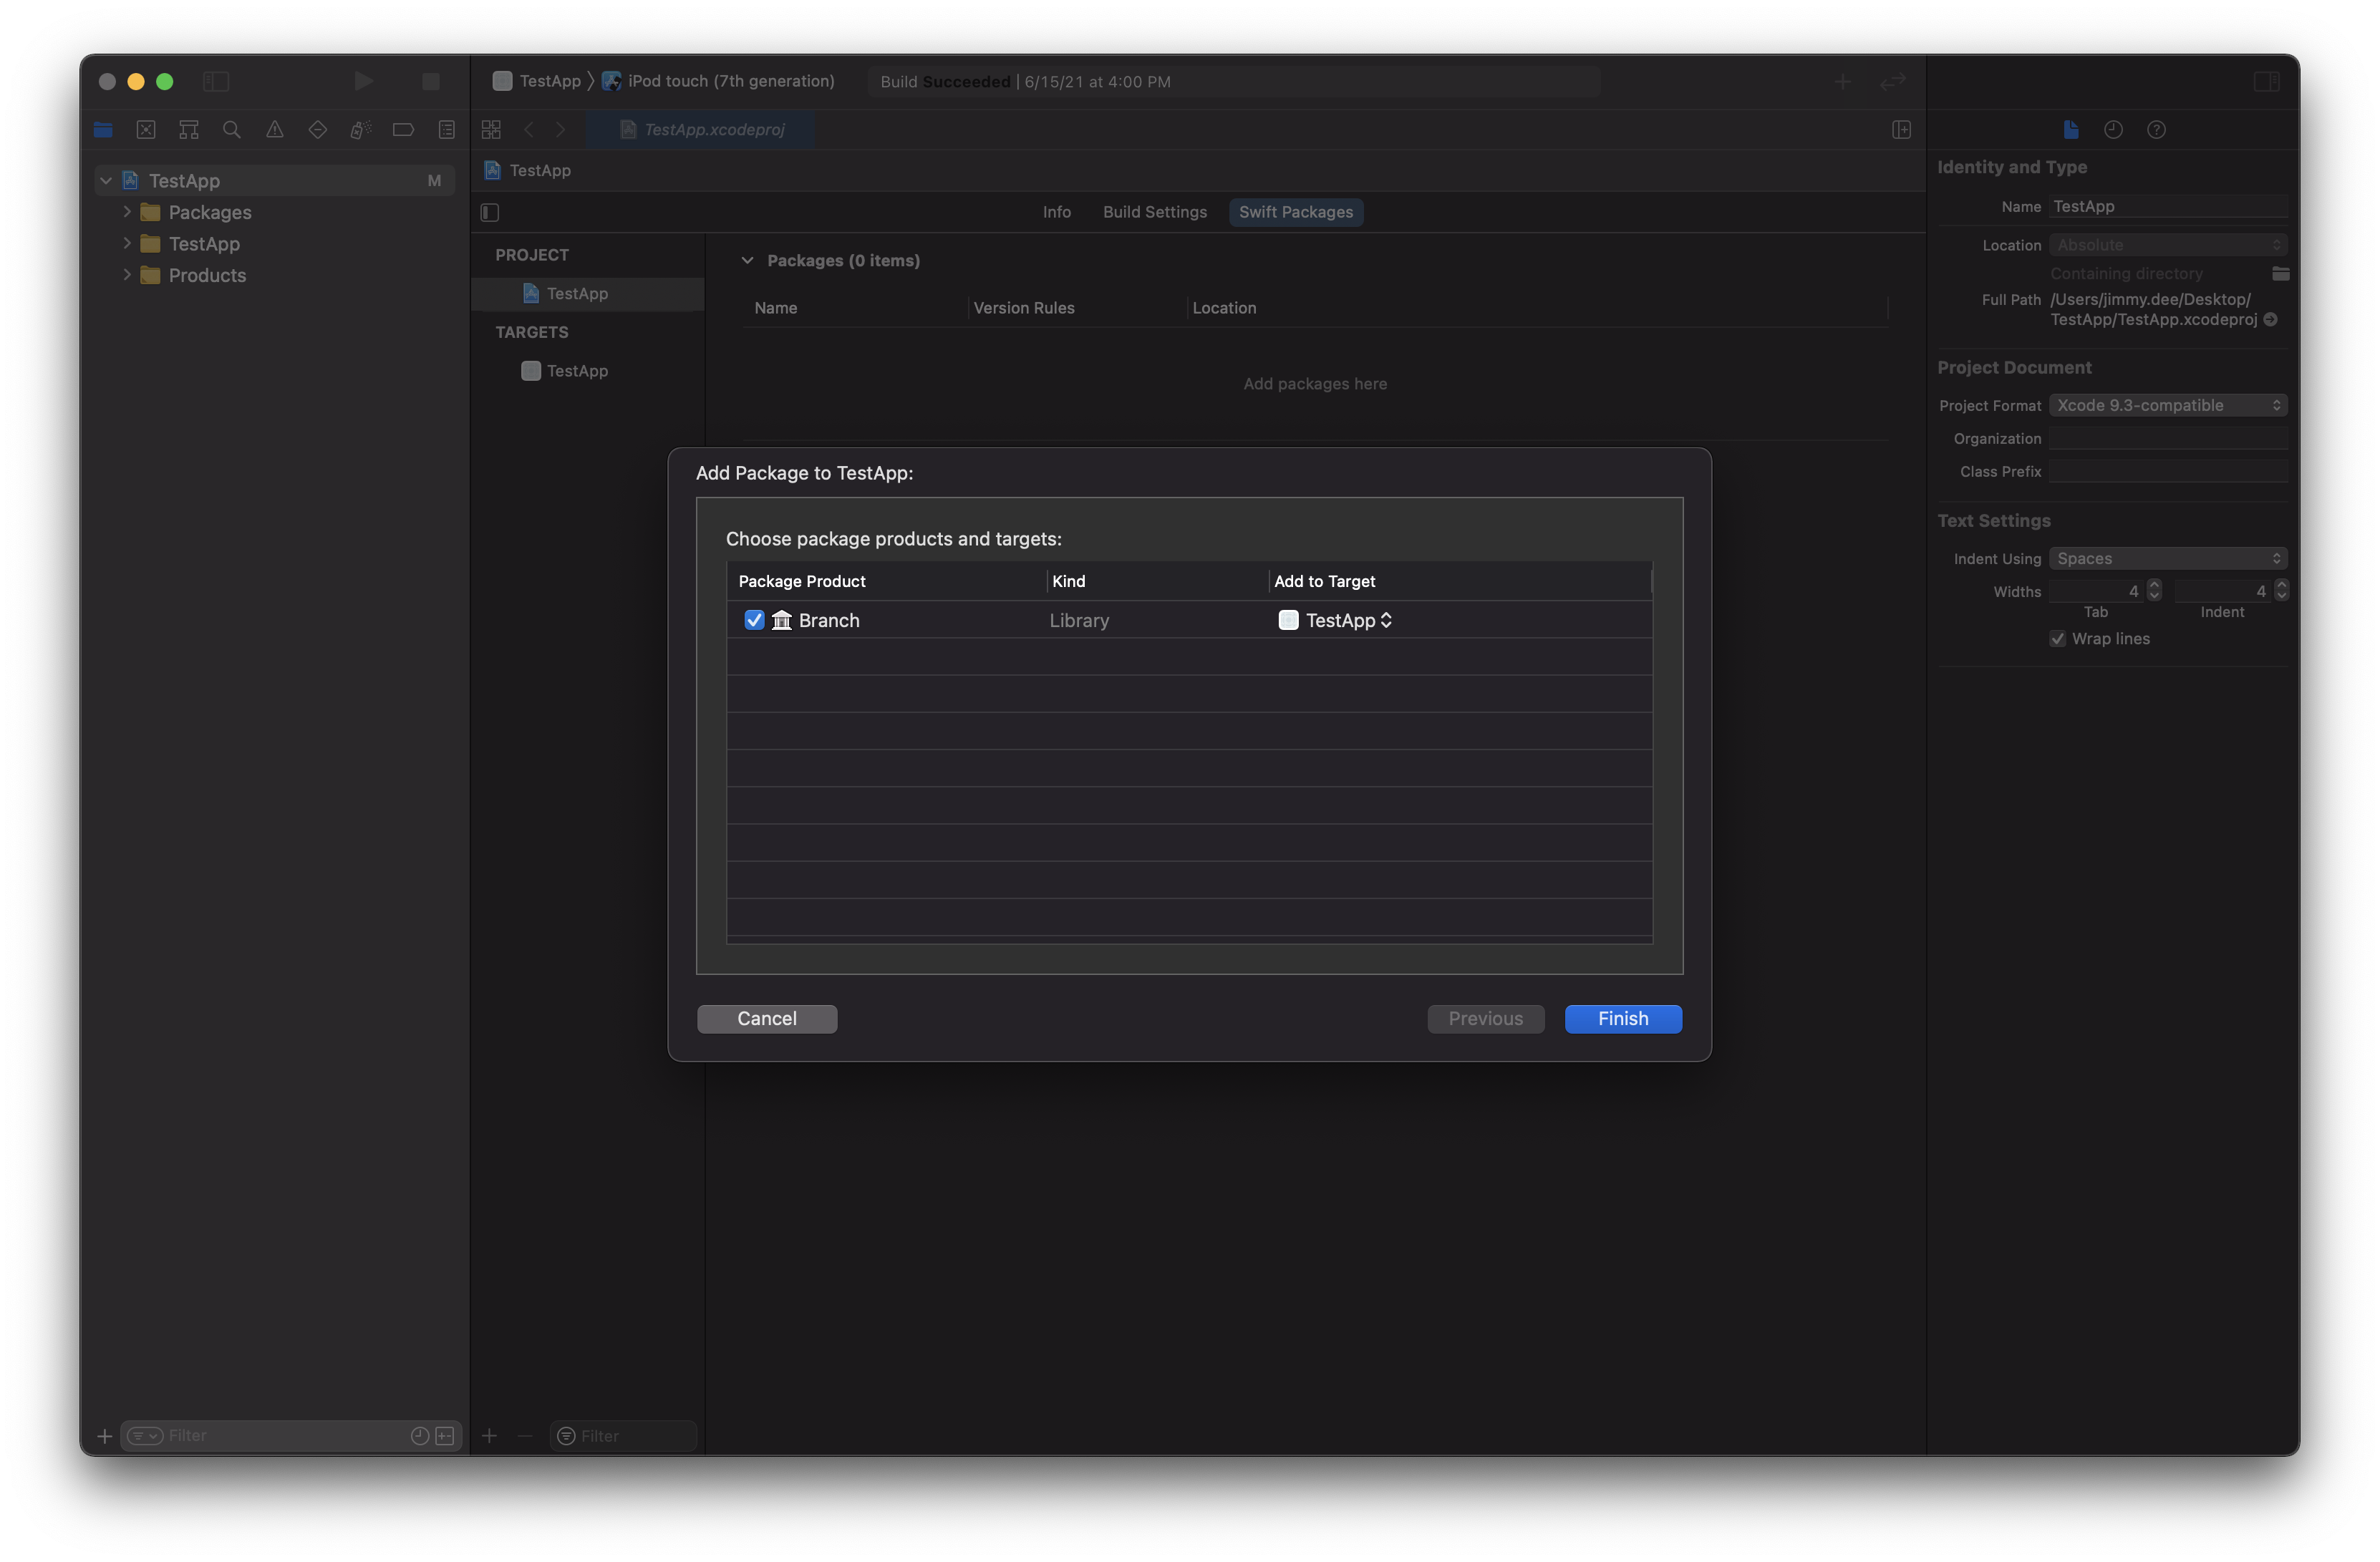Click the Finish button
The image size is (2380, 1562).
(x=1623, y=1019)
